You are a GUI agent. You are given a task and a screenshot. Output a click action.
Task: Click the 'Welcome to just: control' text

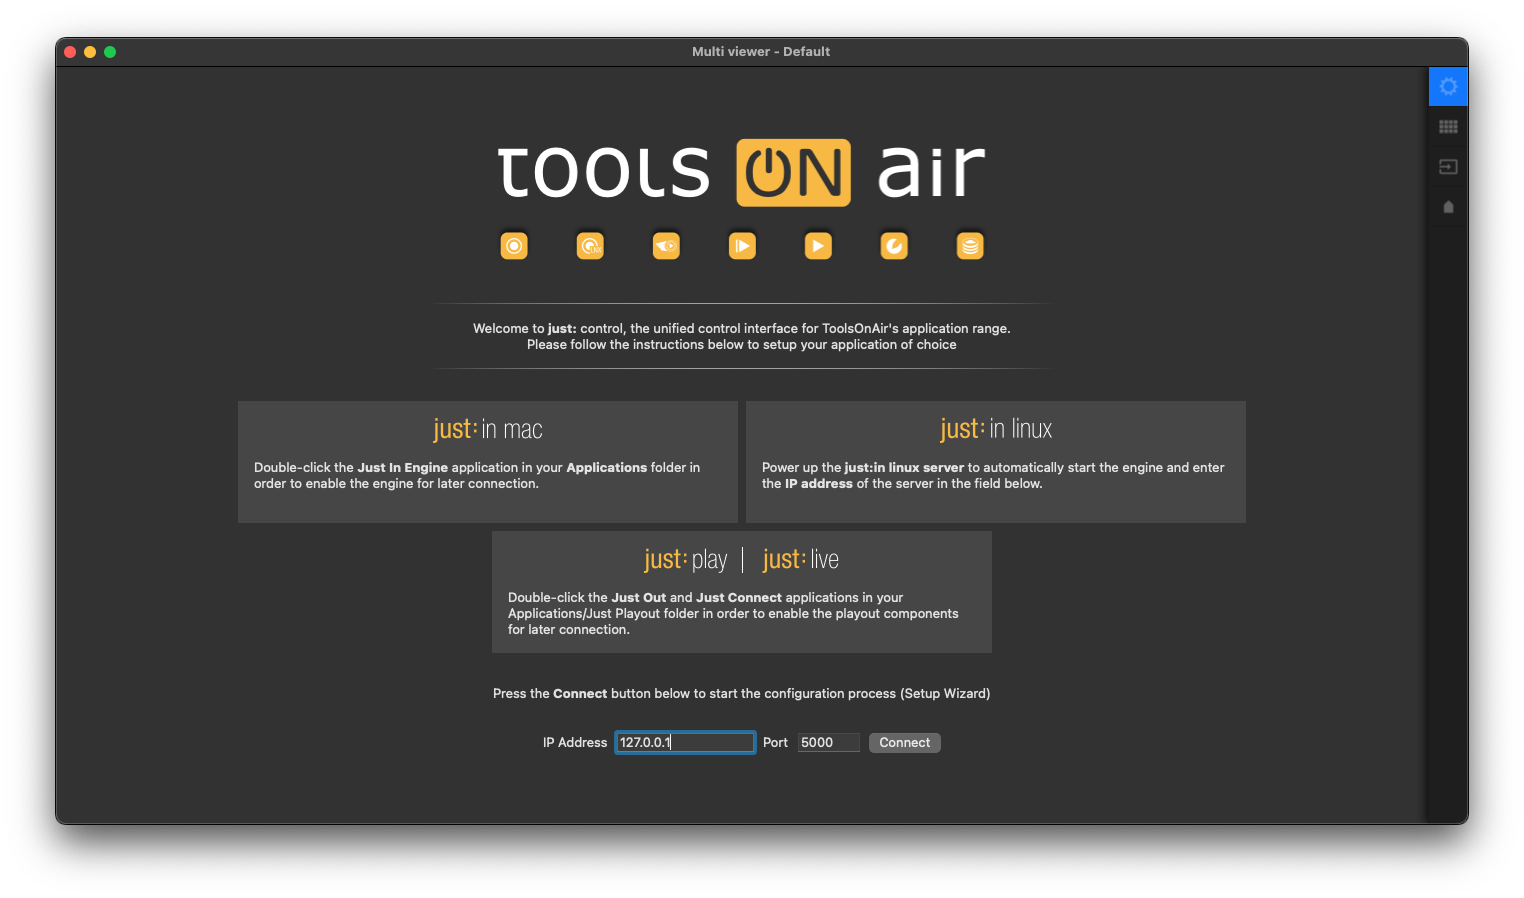click(x=742, y=336)
